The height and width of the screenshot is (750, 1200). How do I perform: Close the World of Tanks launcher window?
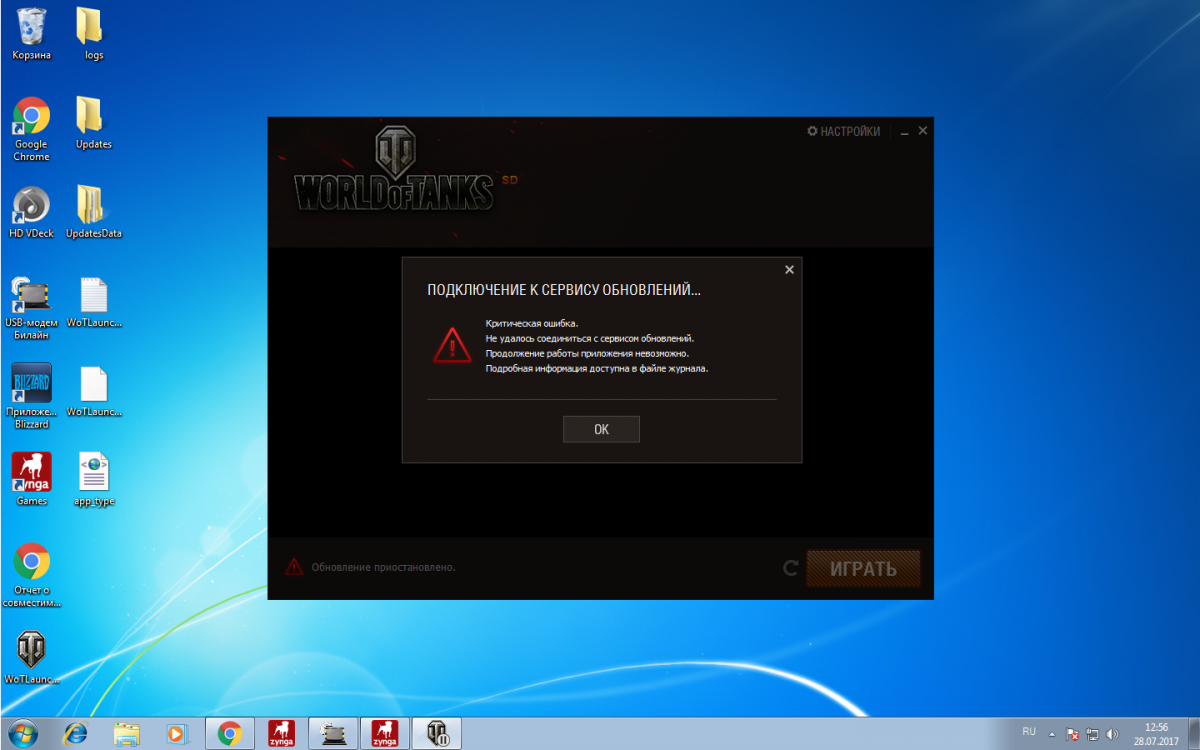923,131
